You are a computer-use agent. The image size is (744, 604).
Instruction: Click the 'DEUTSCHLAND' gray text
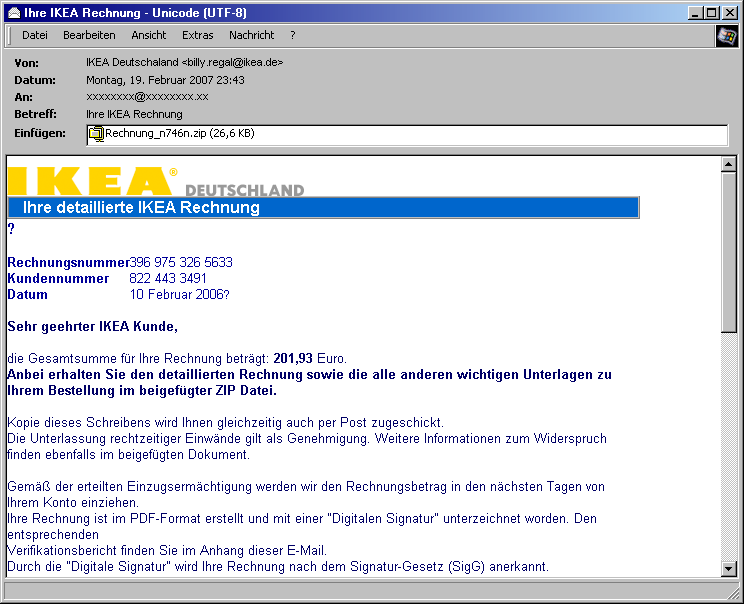244,190
